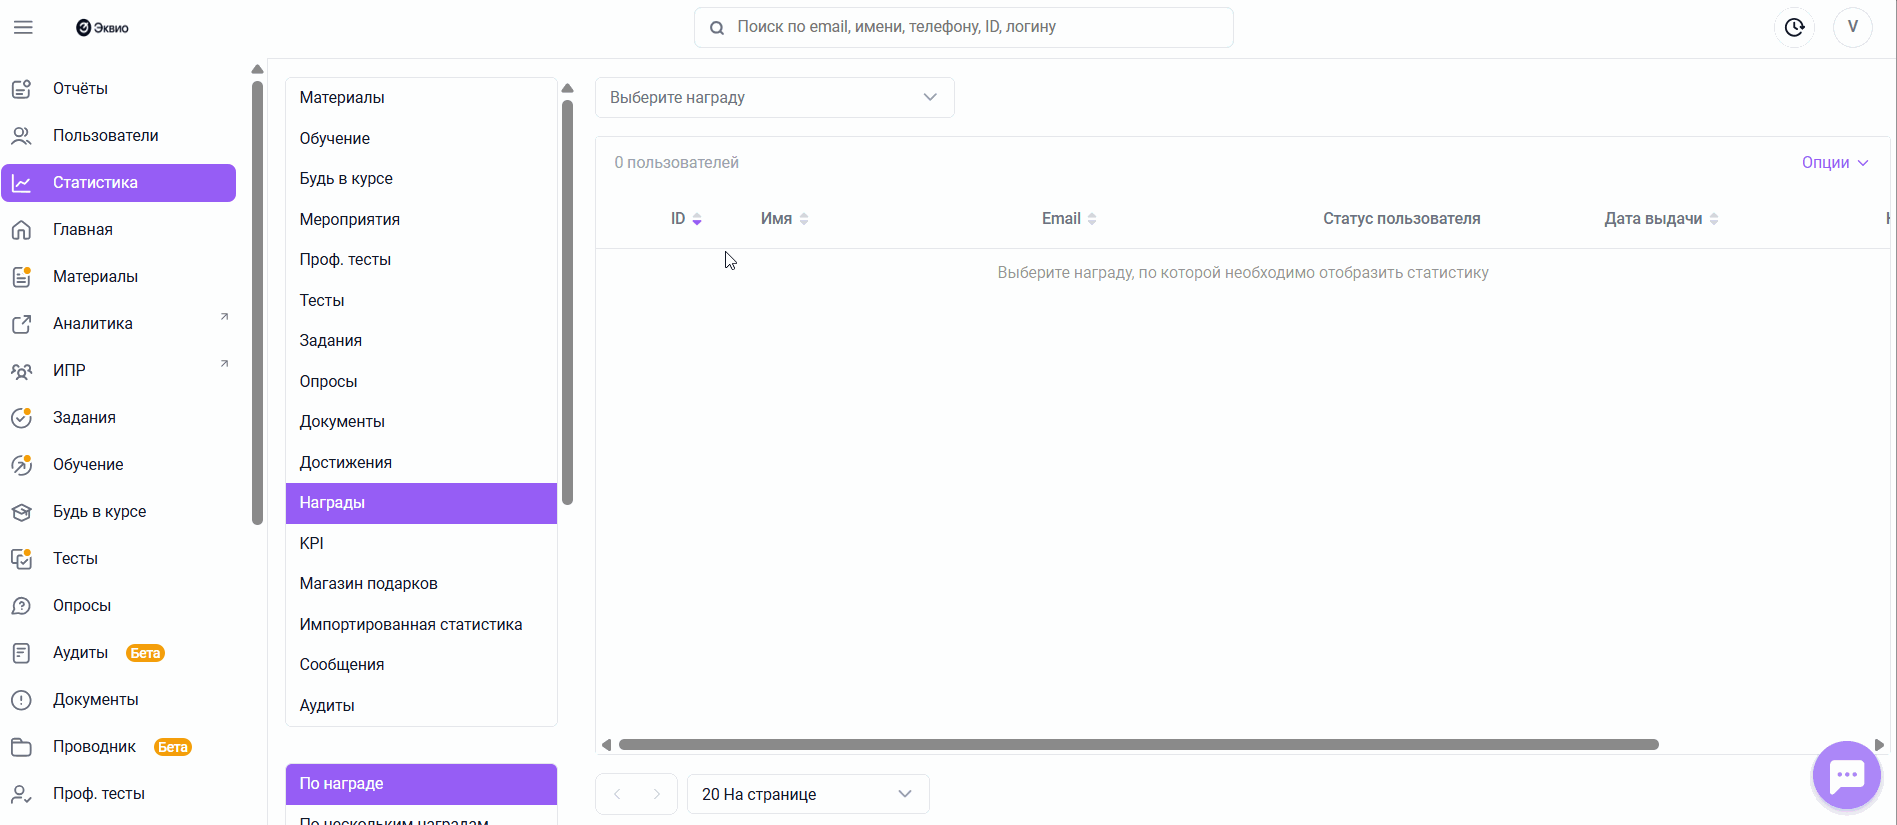Click the Users sidebar icon

[x=21, y=136]
